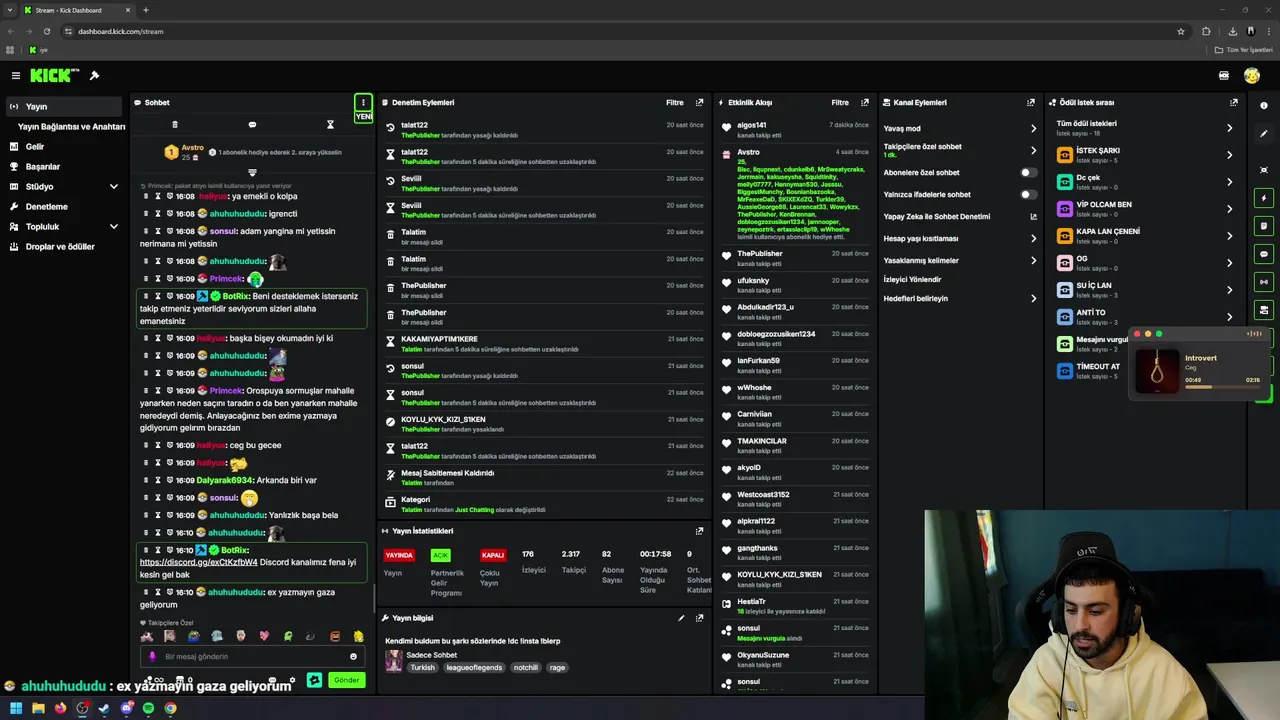Viewport: 1280px width, 720px height.
Task: Click the trash icon under the Sohbet header
Action: click(175, 125)
